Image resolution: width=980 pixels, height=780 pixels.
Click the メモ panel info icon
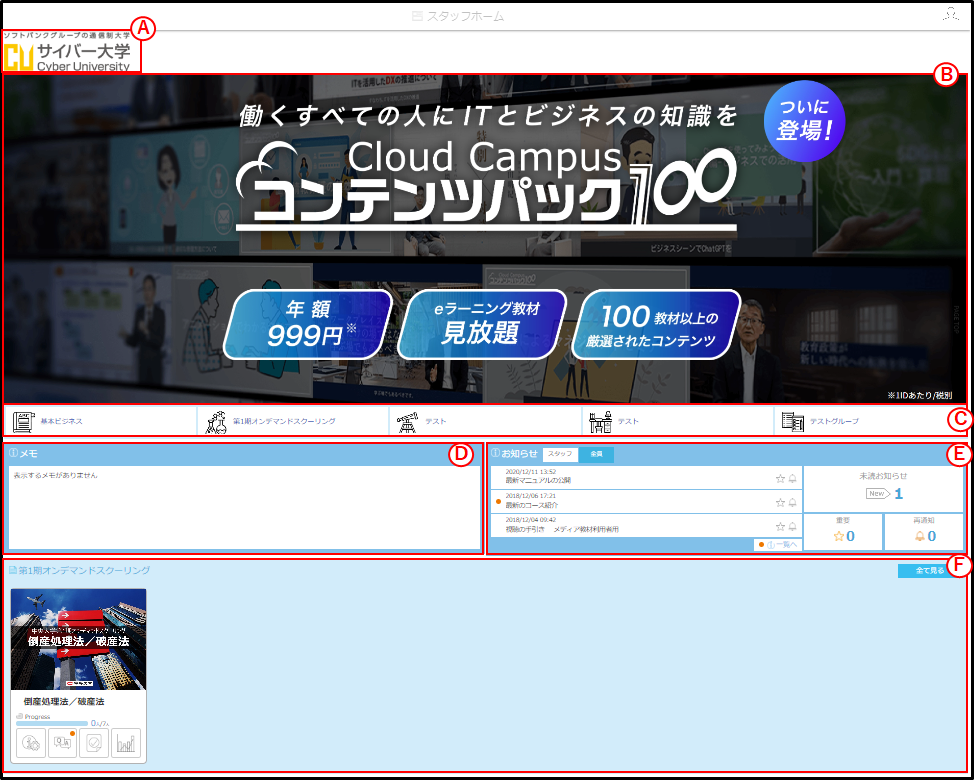13,453
